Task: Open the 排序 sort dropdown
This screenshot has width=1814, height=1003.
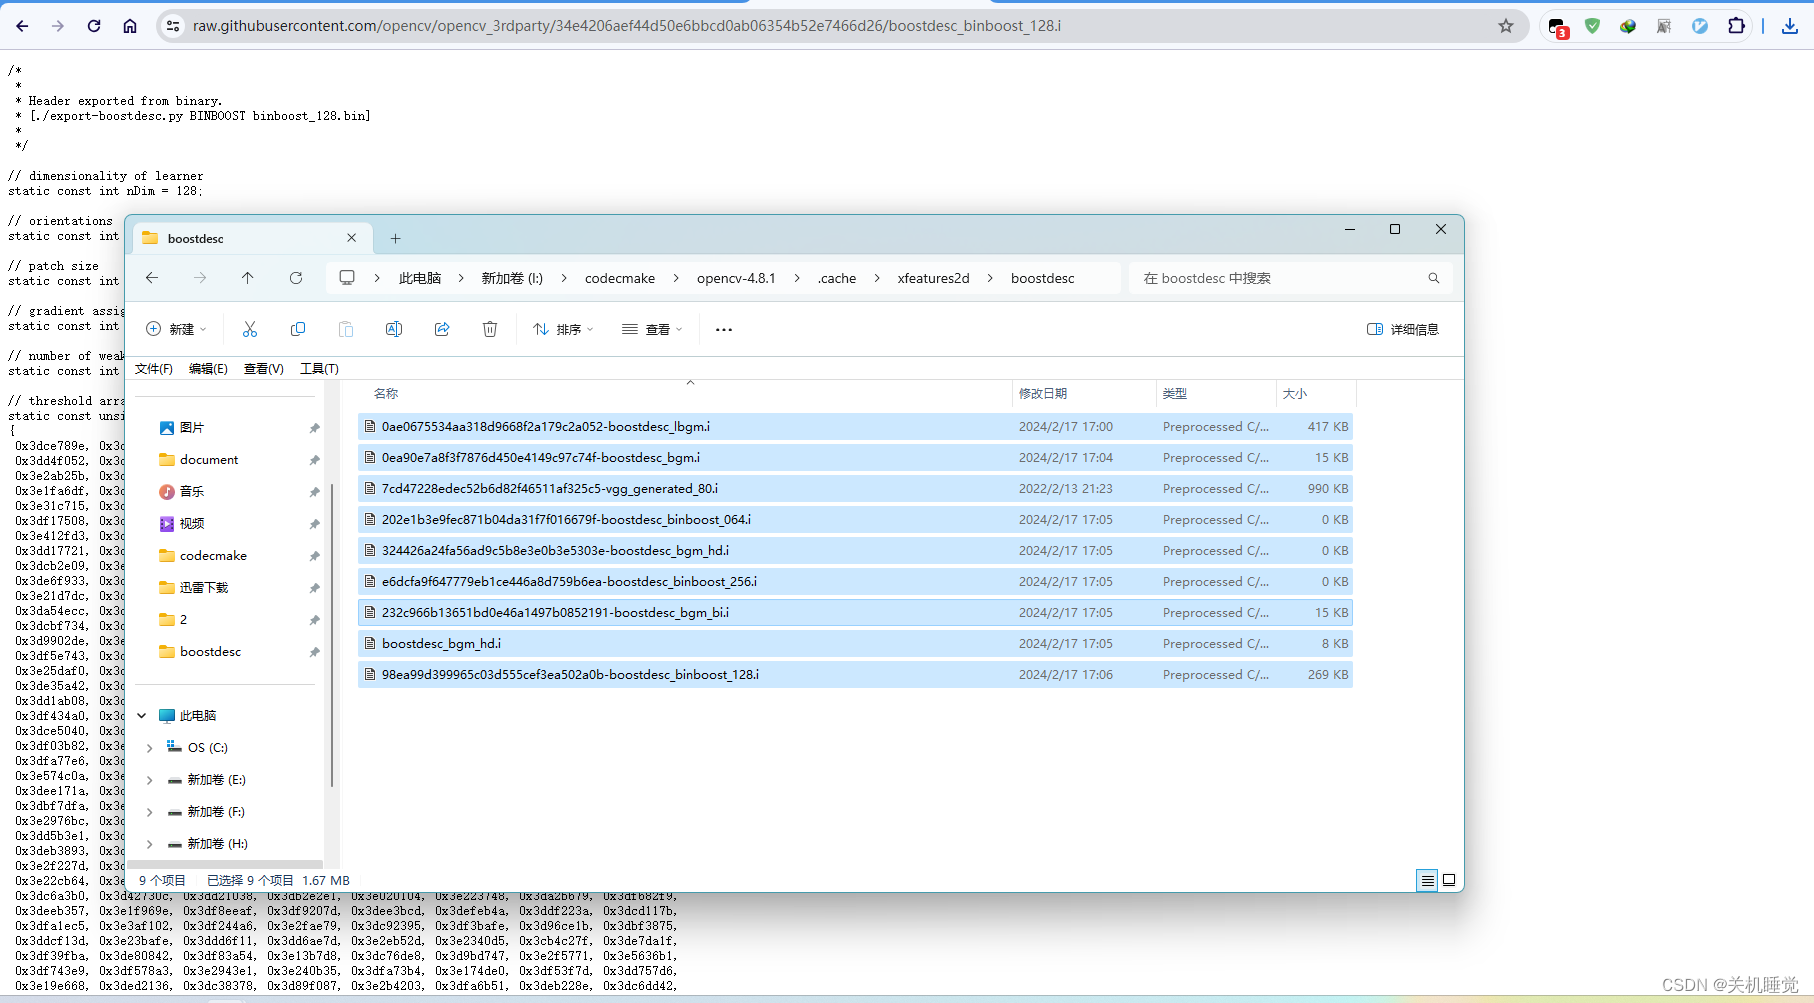Action: click(x=562, y=329)
